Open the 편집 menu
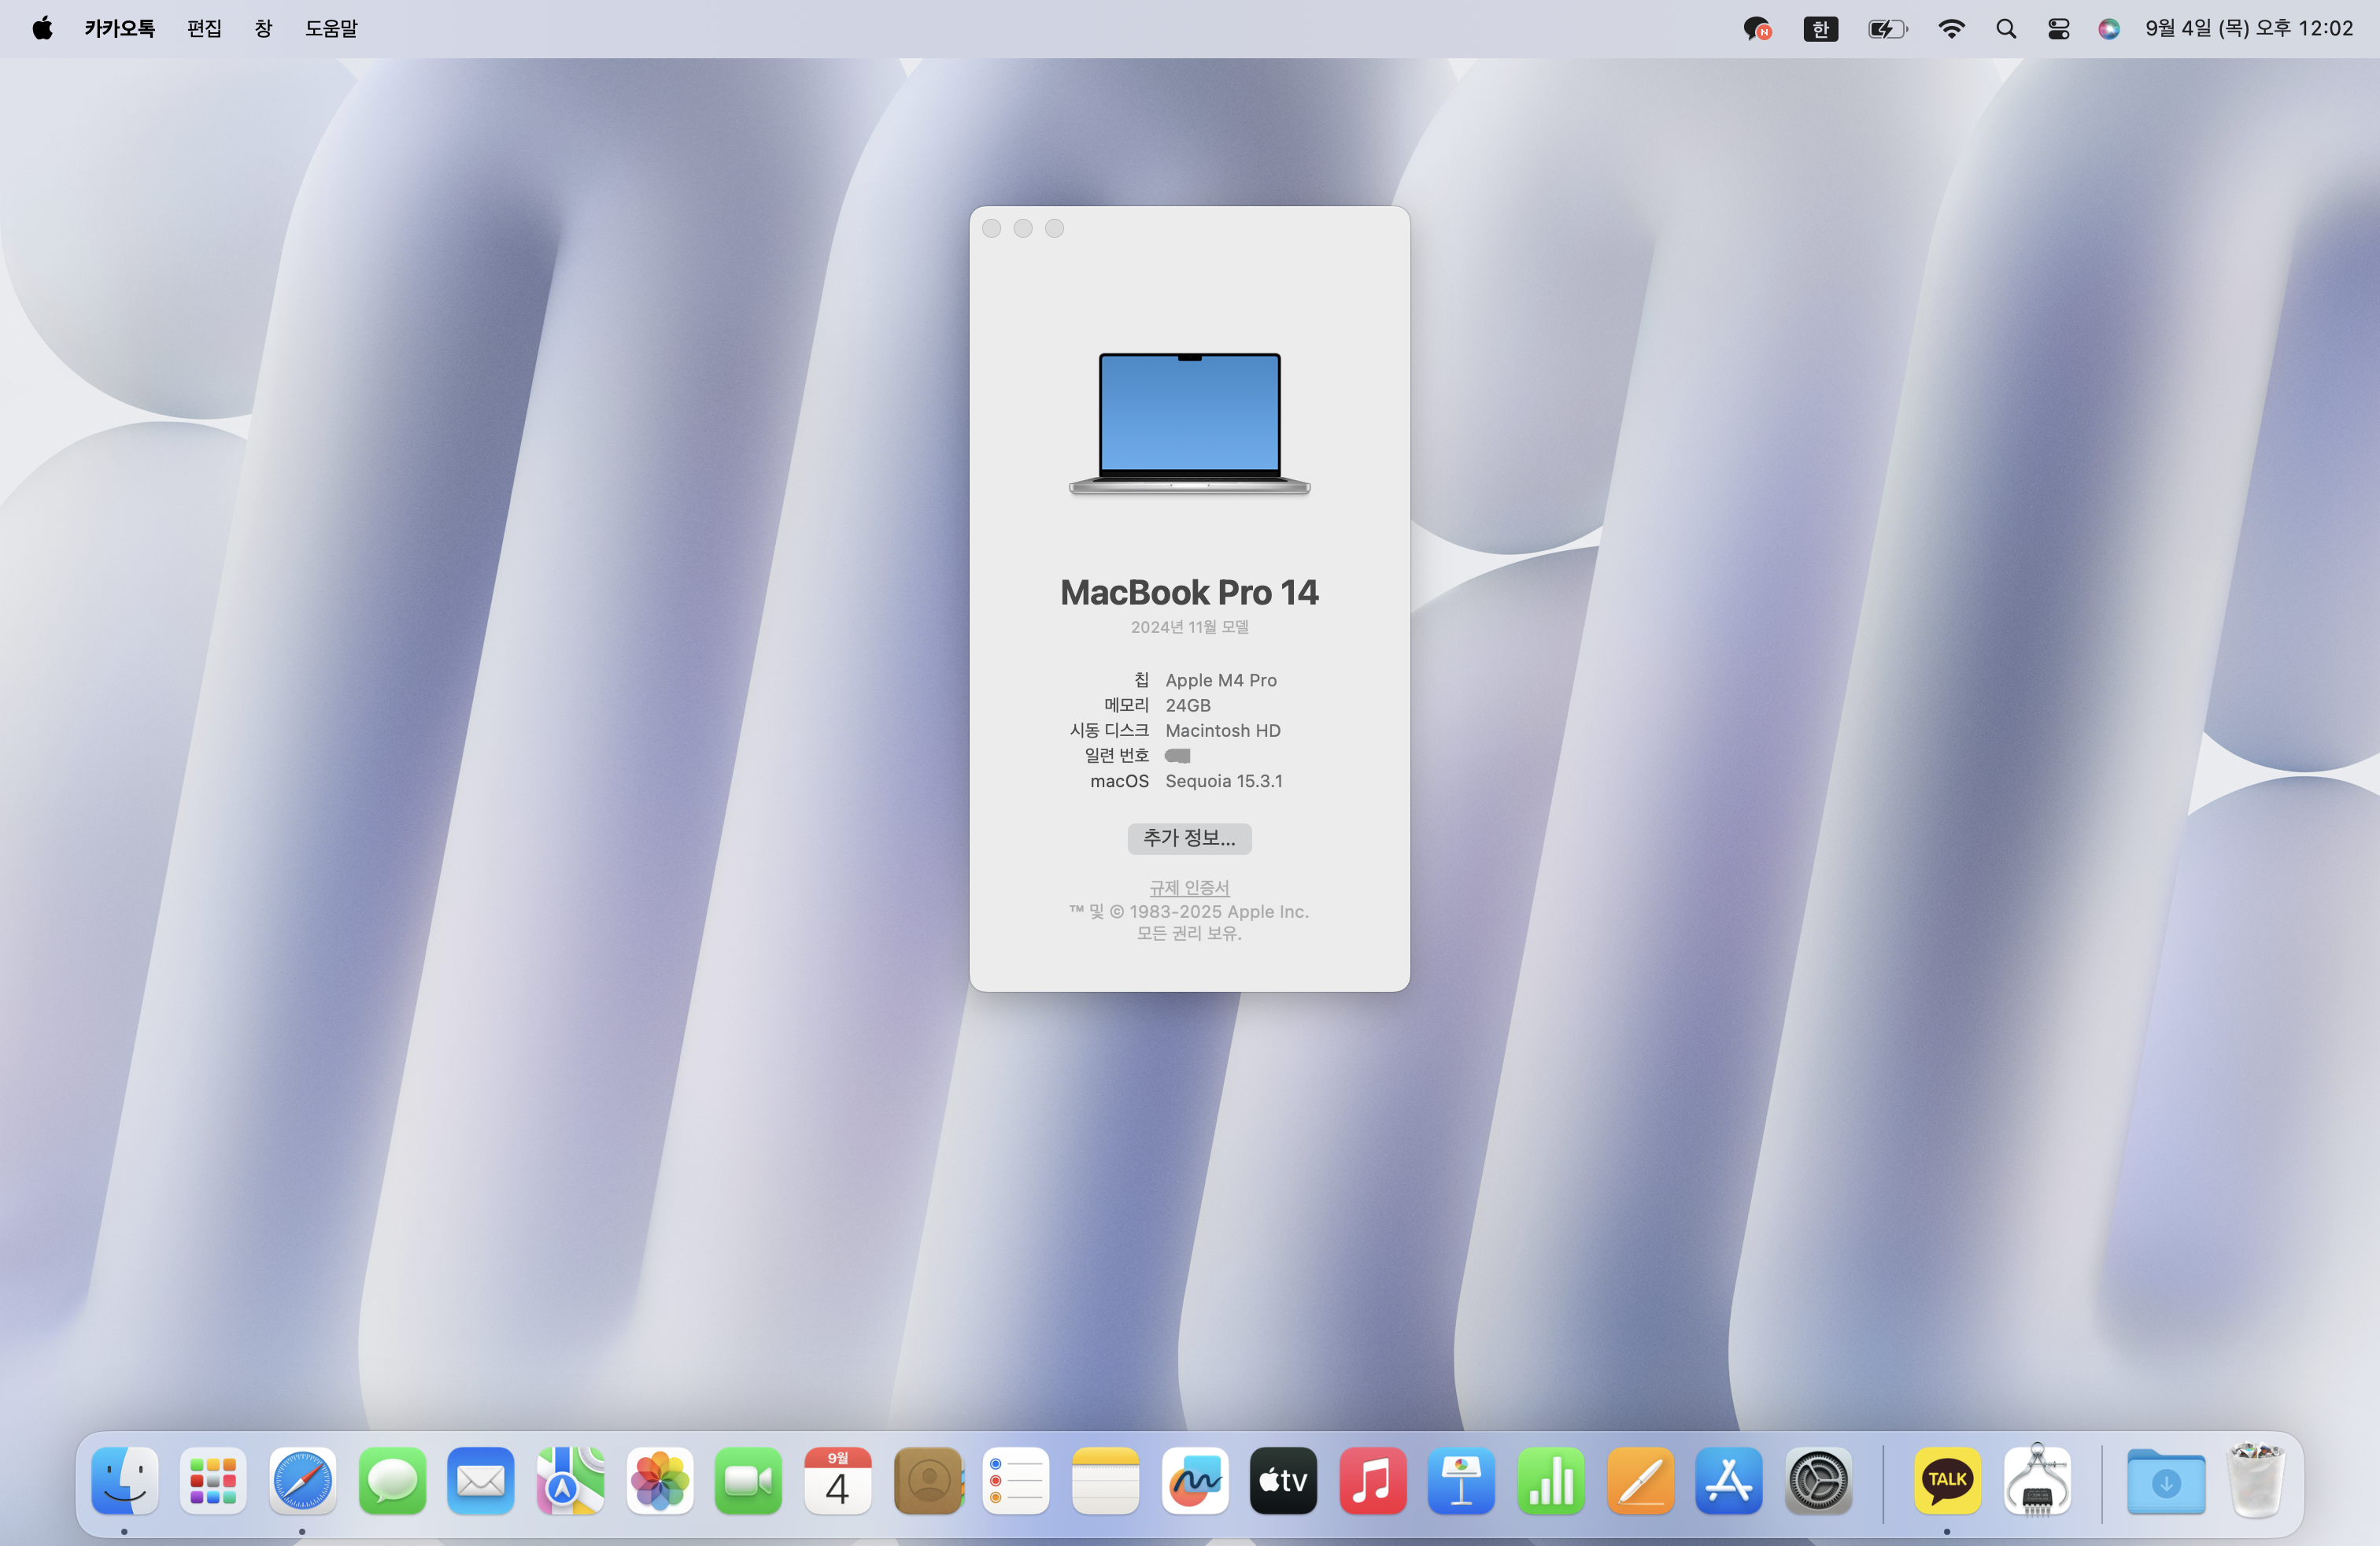 coord(204,29)
